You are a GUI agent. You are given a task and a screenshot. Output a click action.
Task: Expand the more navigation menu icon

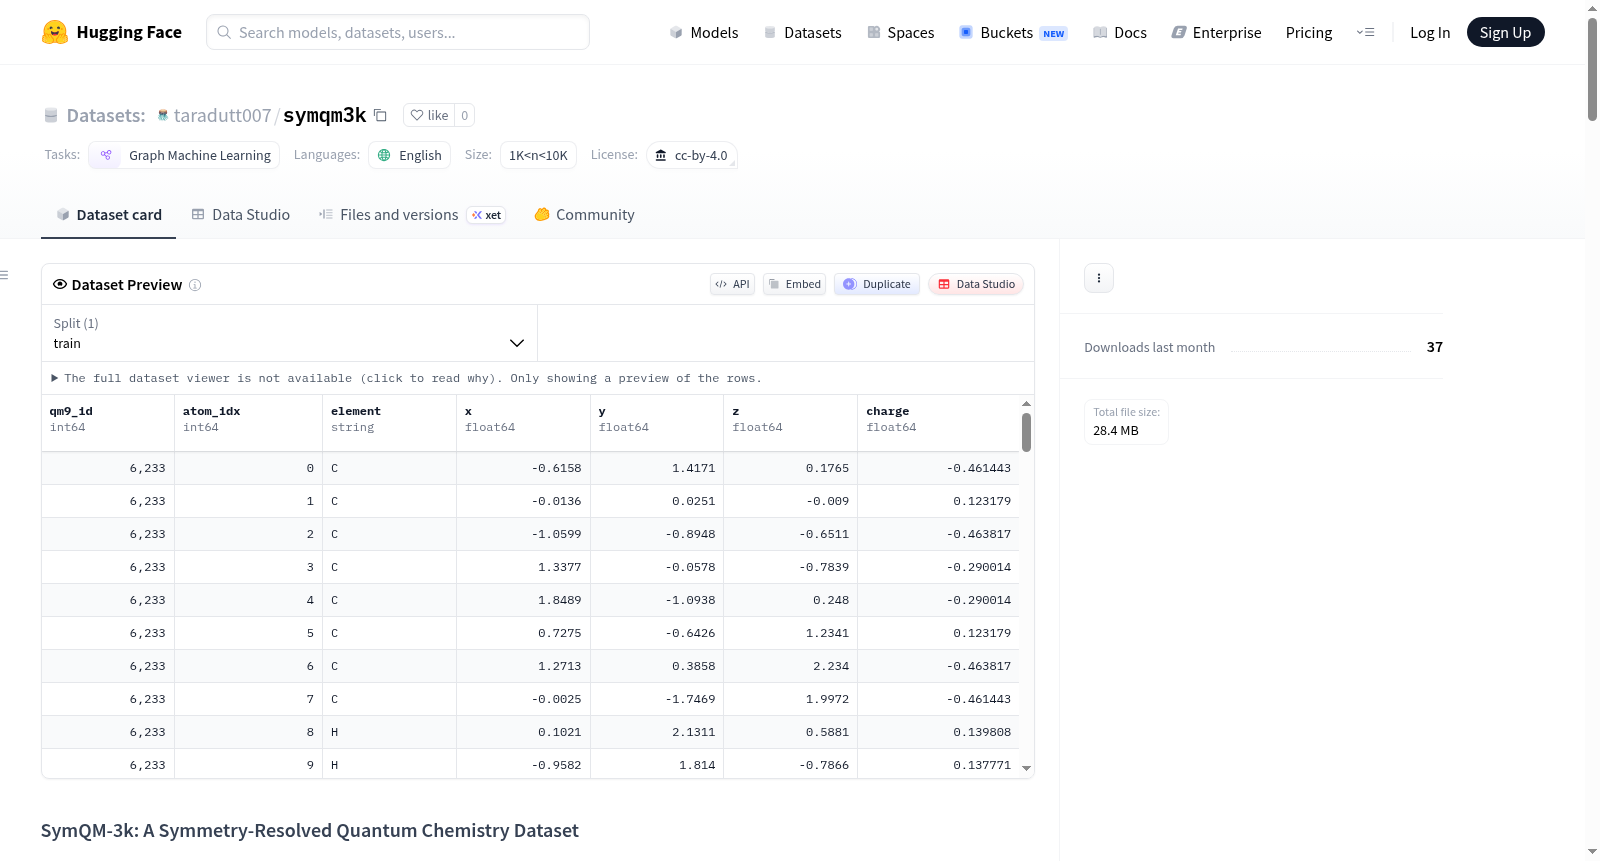click(x=1365, y=32)
